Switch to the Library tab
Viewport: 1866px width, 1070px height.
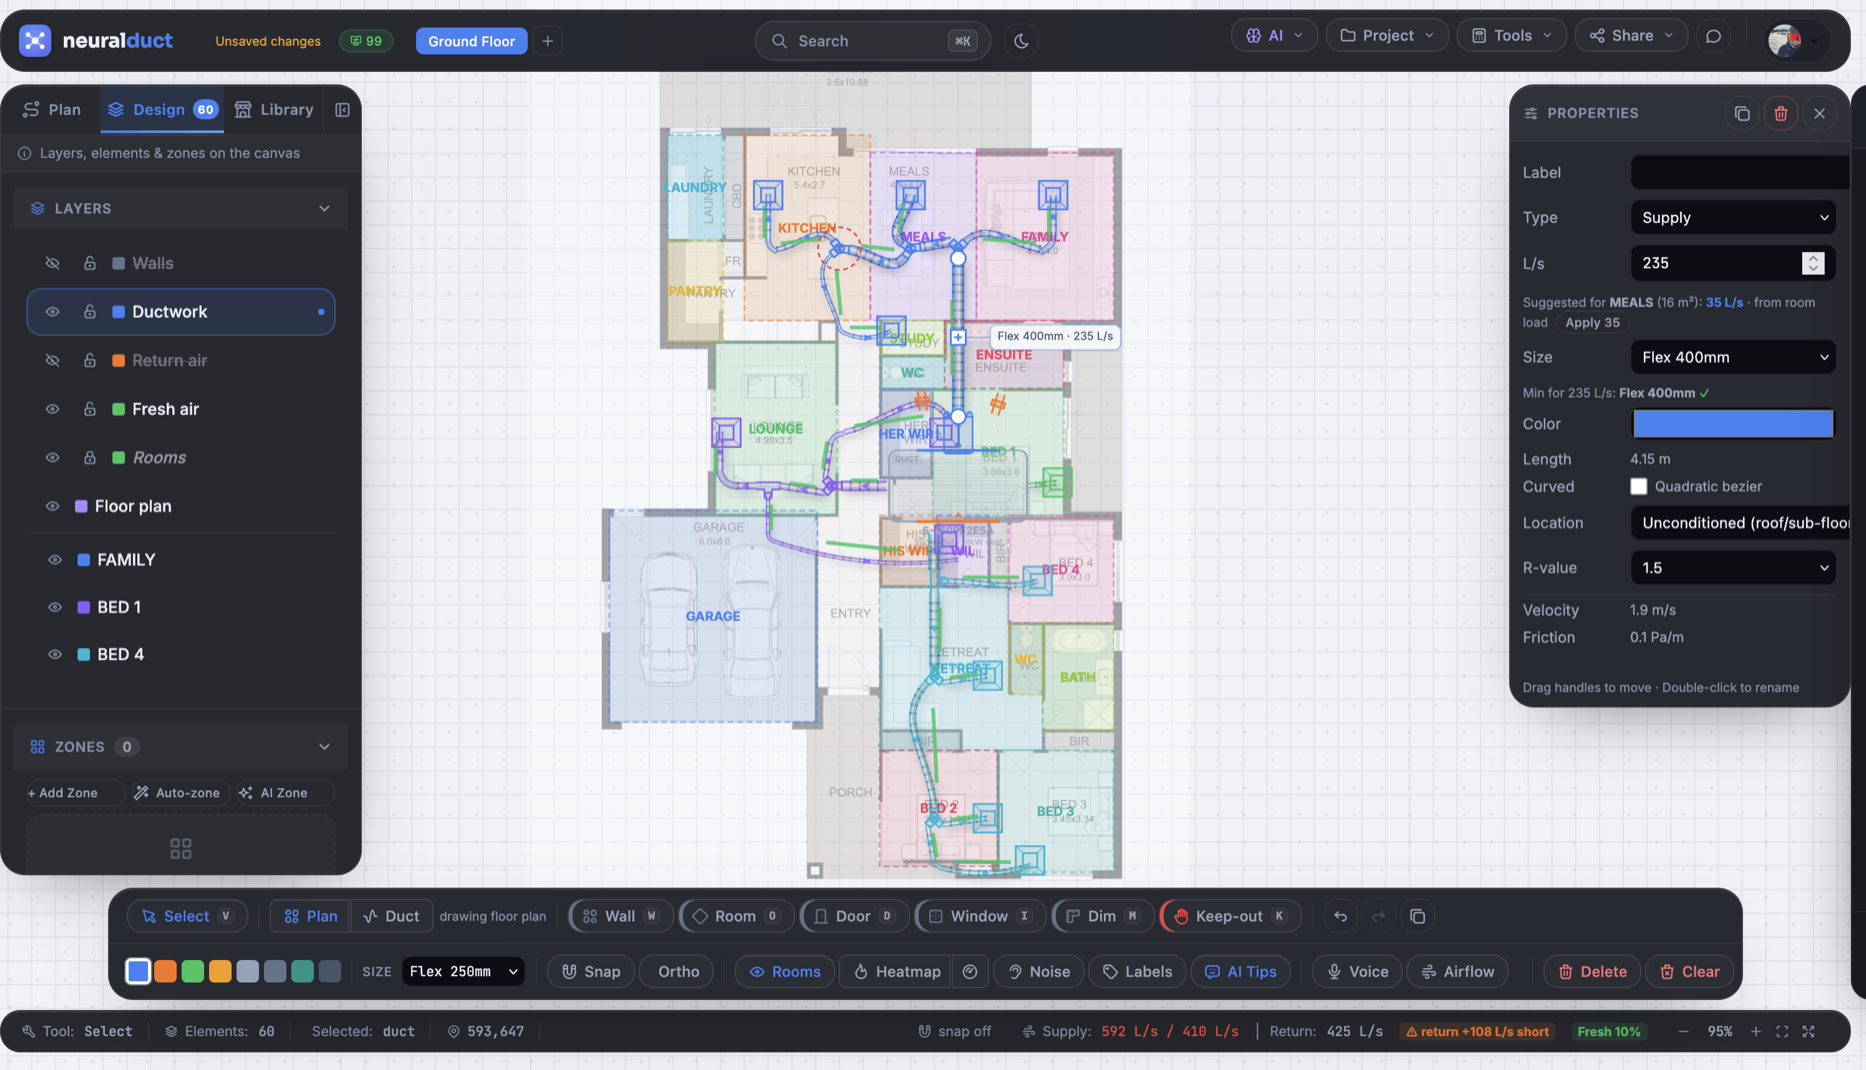pos(274,110)
